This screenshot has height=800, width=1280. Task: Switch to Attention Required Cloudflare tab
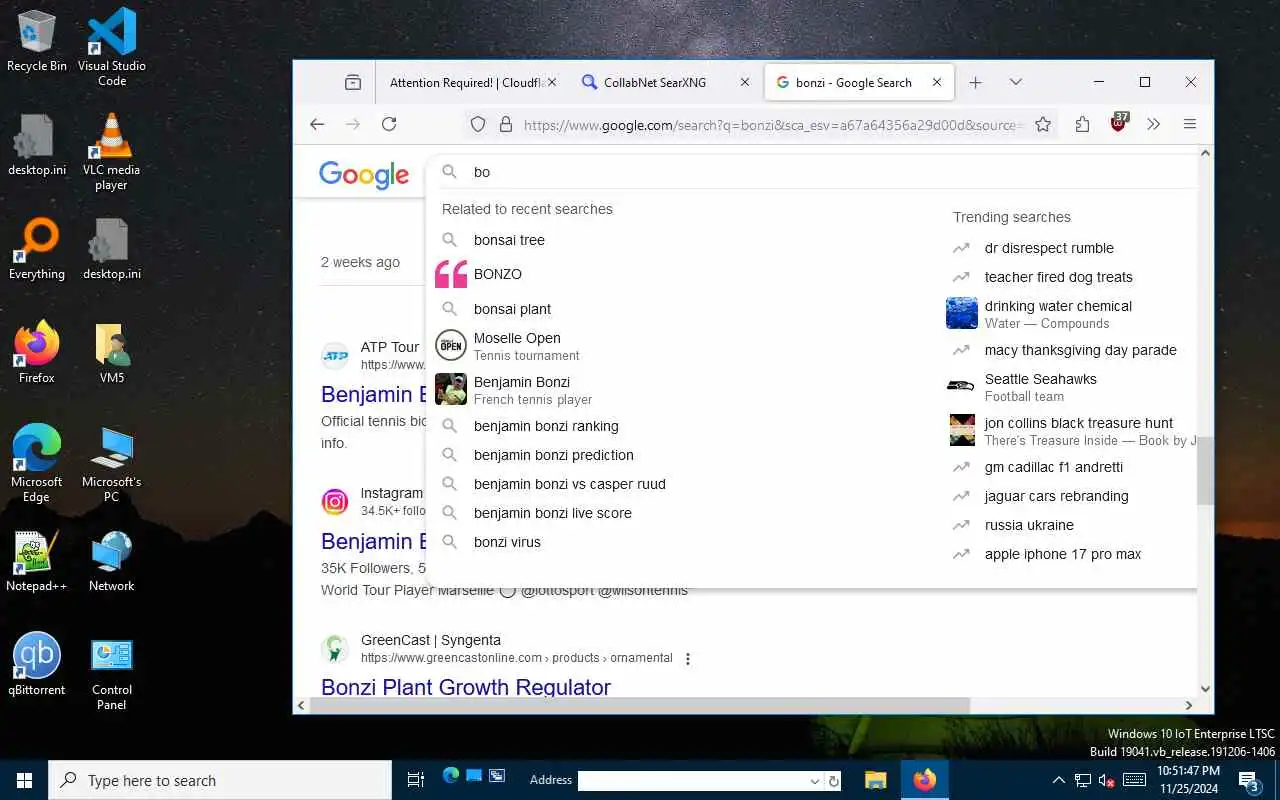coord(466,82)
